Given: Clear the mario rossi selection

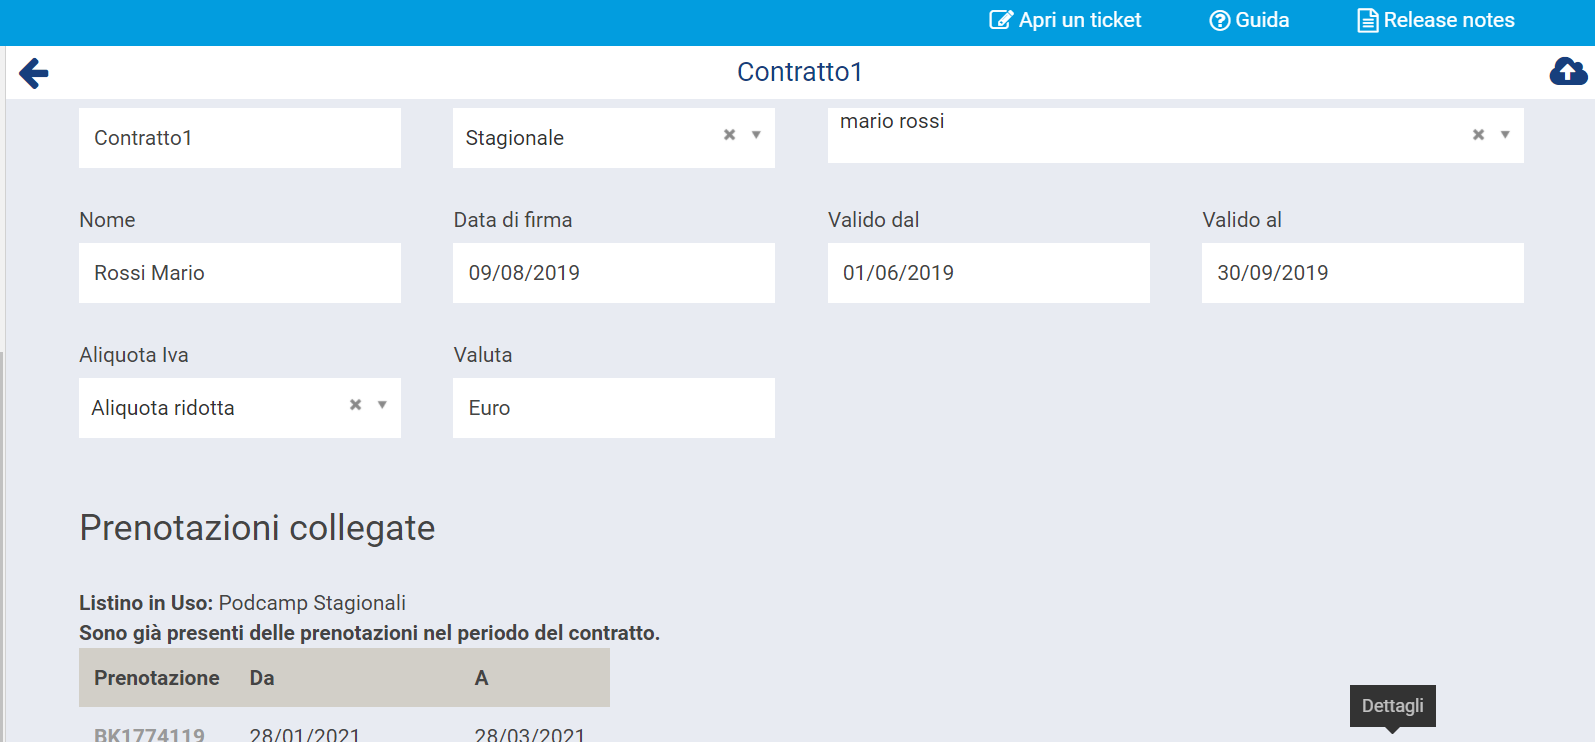Looking at the screenshot, I should [1478, 135].
